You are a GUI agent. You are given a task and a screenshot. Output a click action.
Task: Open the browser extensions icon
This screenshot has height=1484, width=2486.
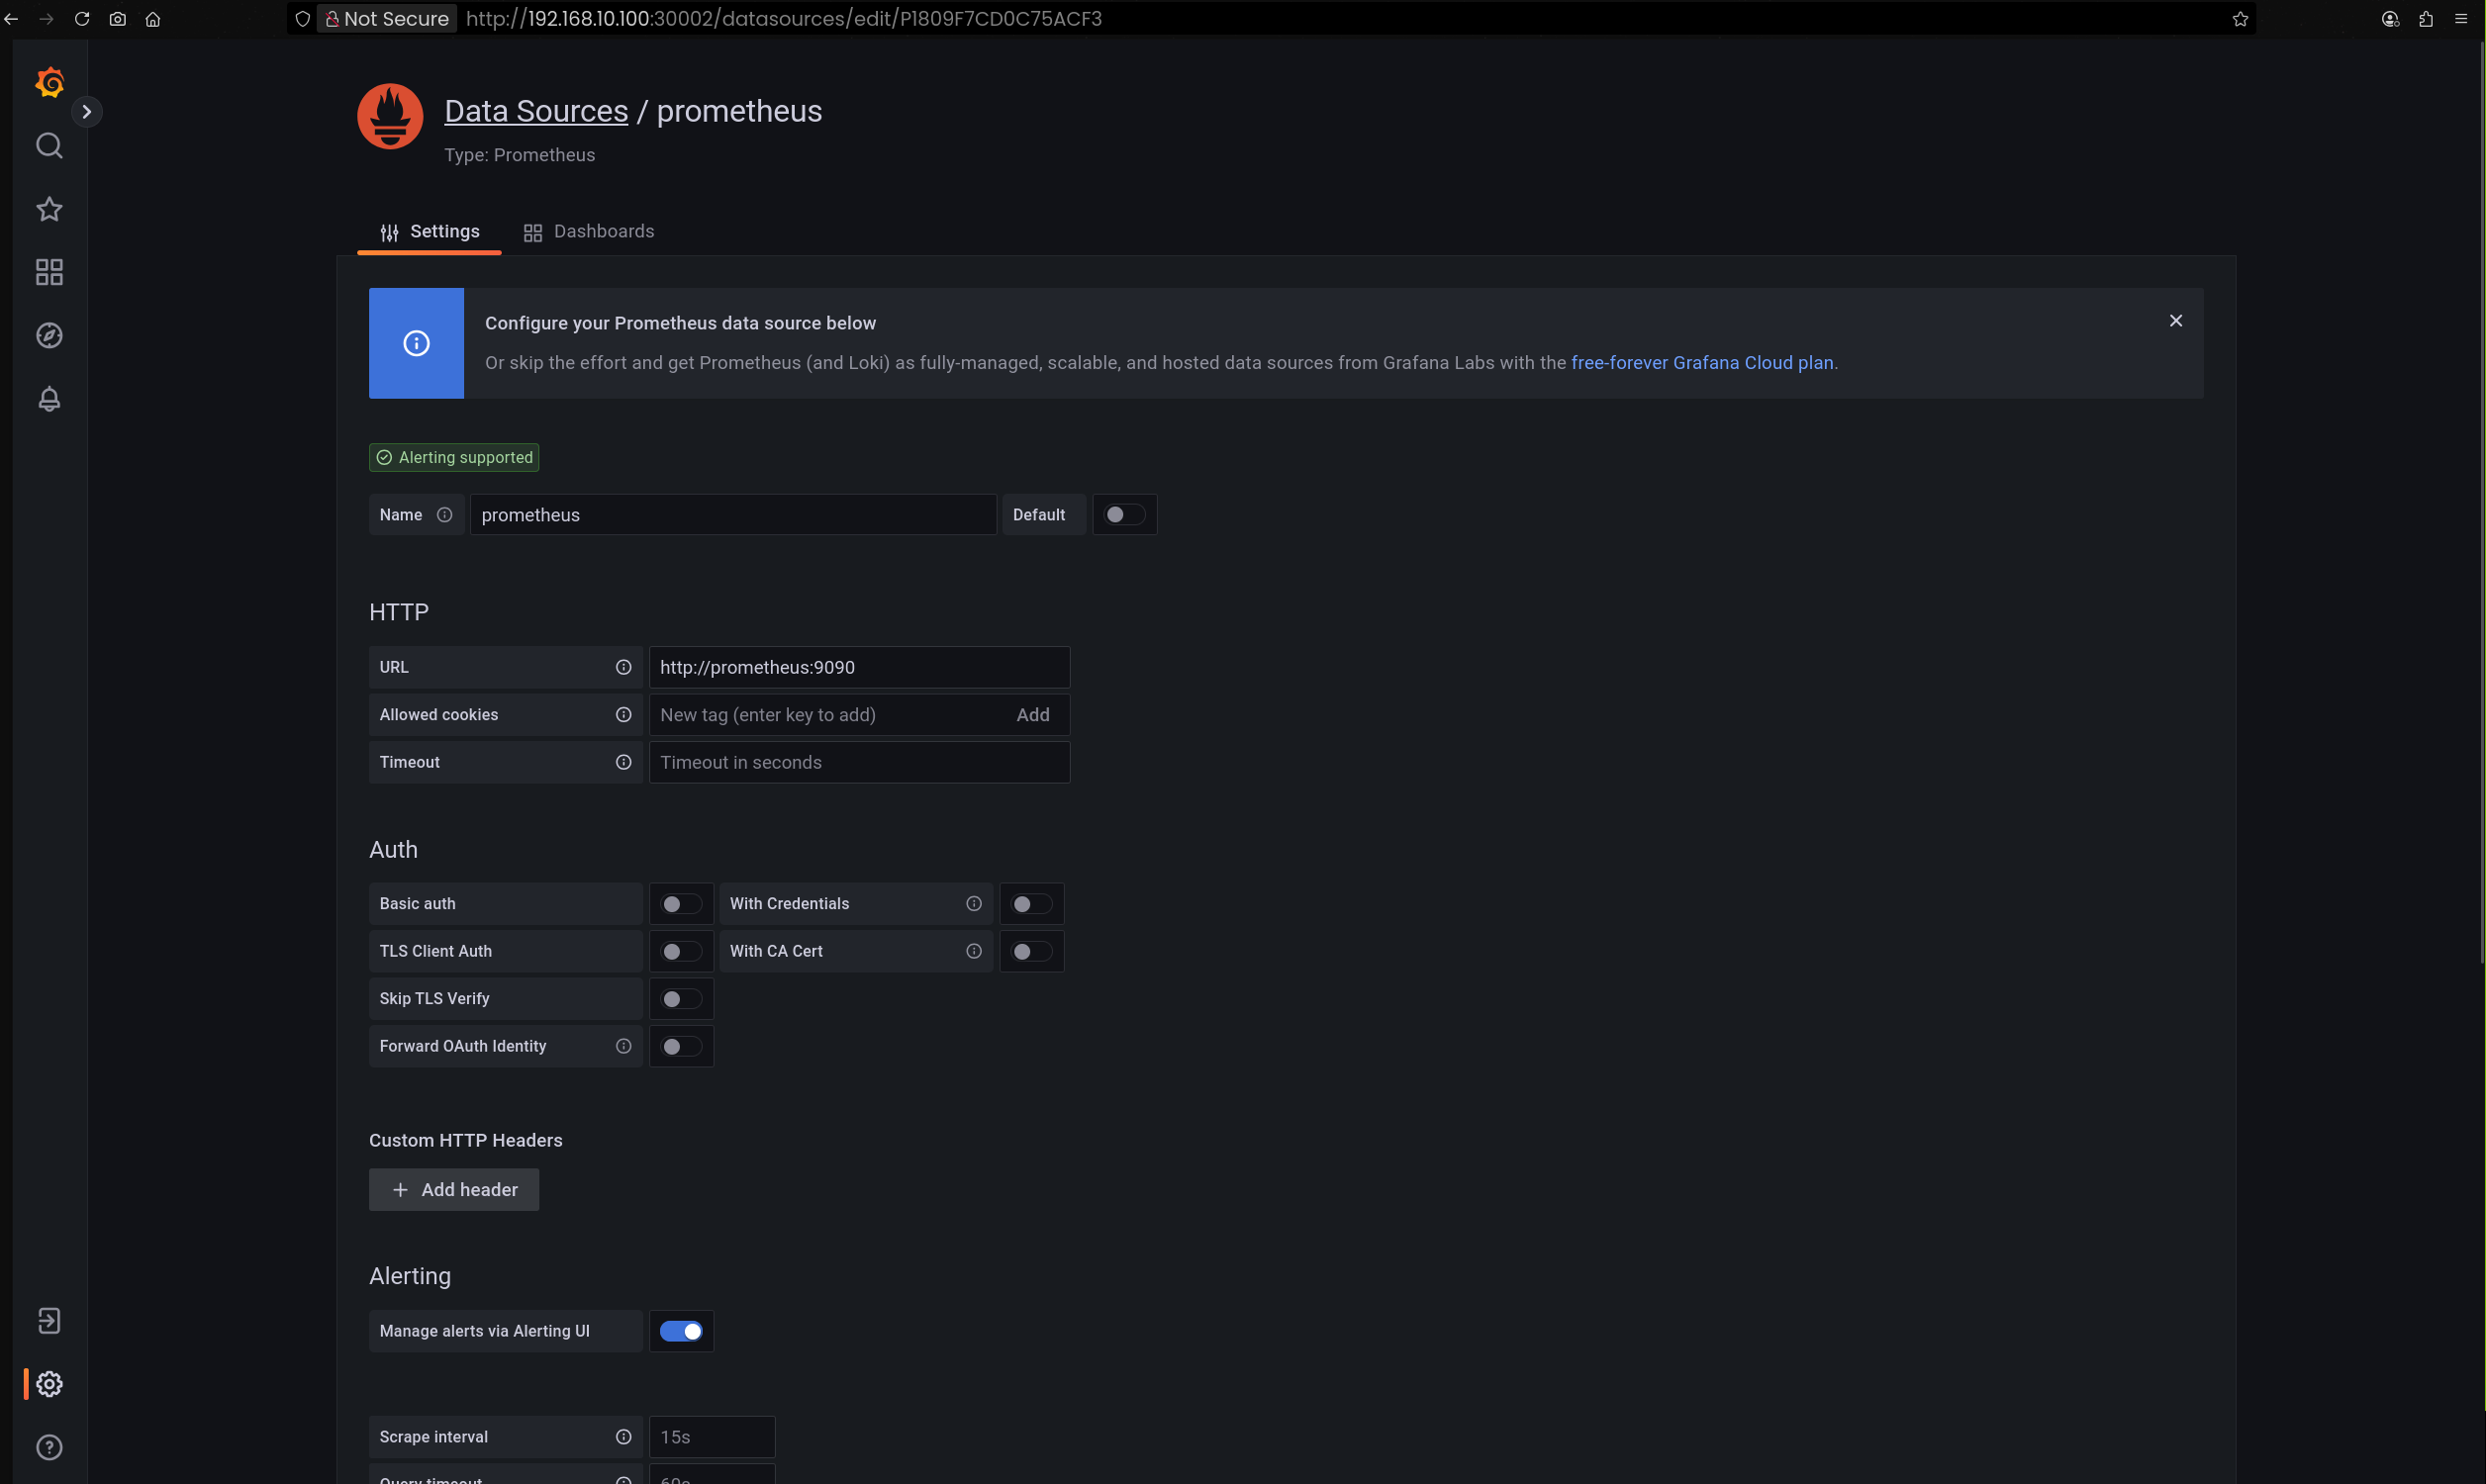(x=2425, y=19)
